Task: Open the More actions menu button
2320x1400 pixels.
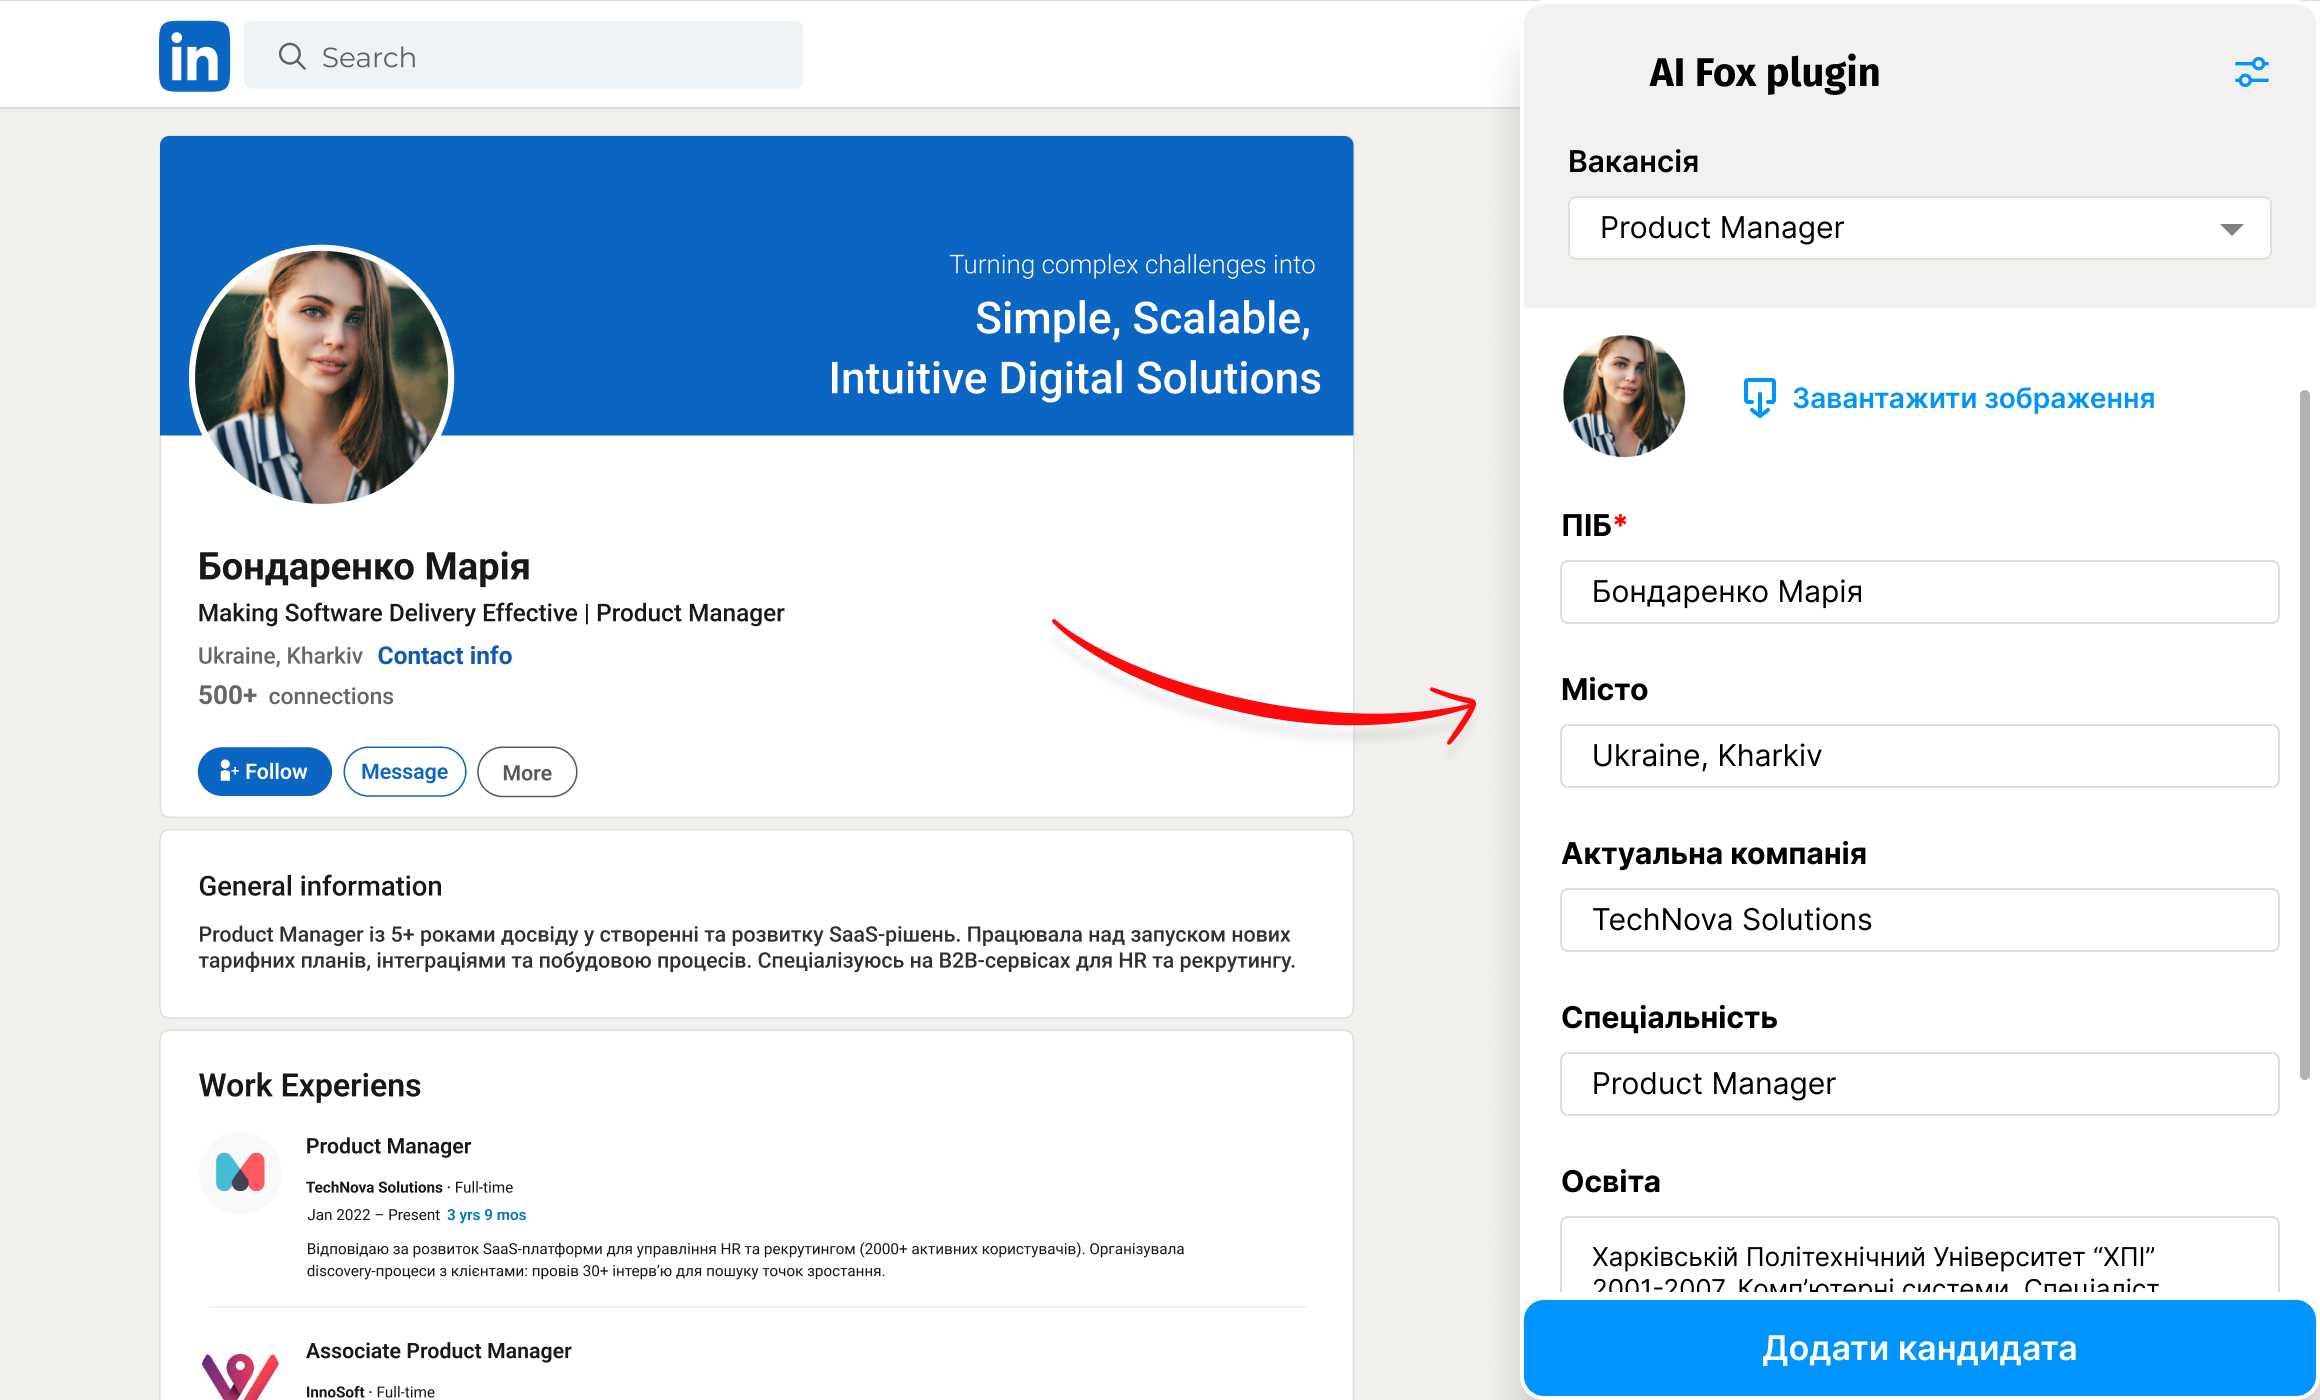Action: 527,772
